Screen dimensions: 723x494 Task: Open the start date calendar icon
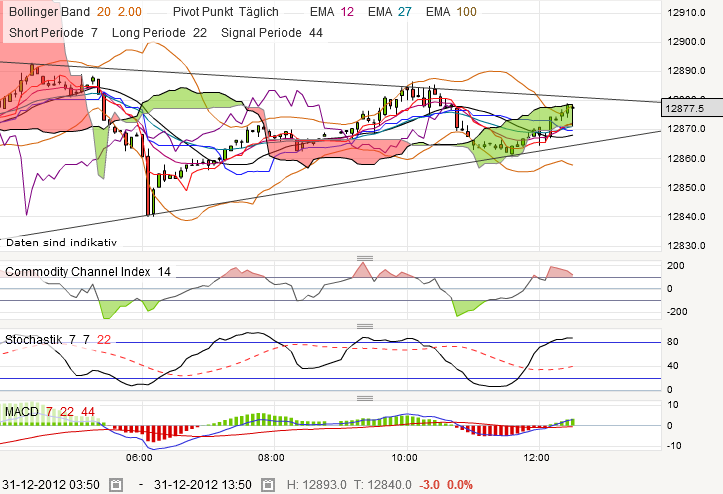(x=116, y=485)
